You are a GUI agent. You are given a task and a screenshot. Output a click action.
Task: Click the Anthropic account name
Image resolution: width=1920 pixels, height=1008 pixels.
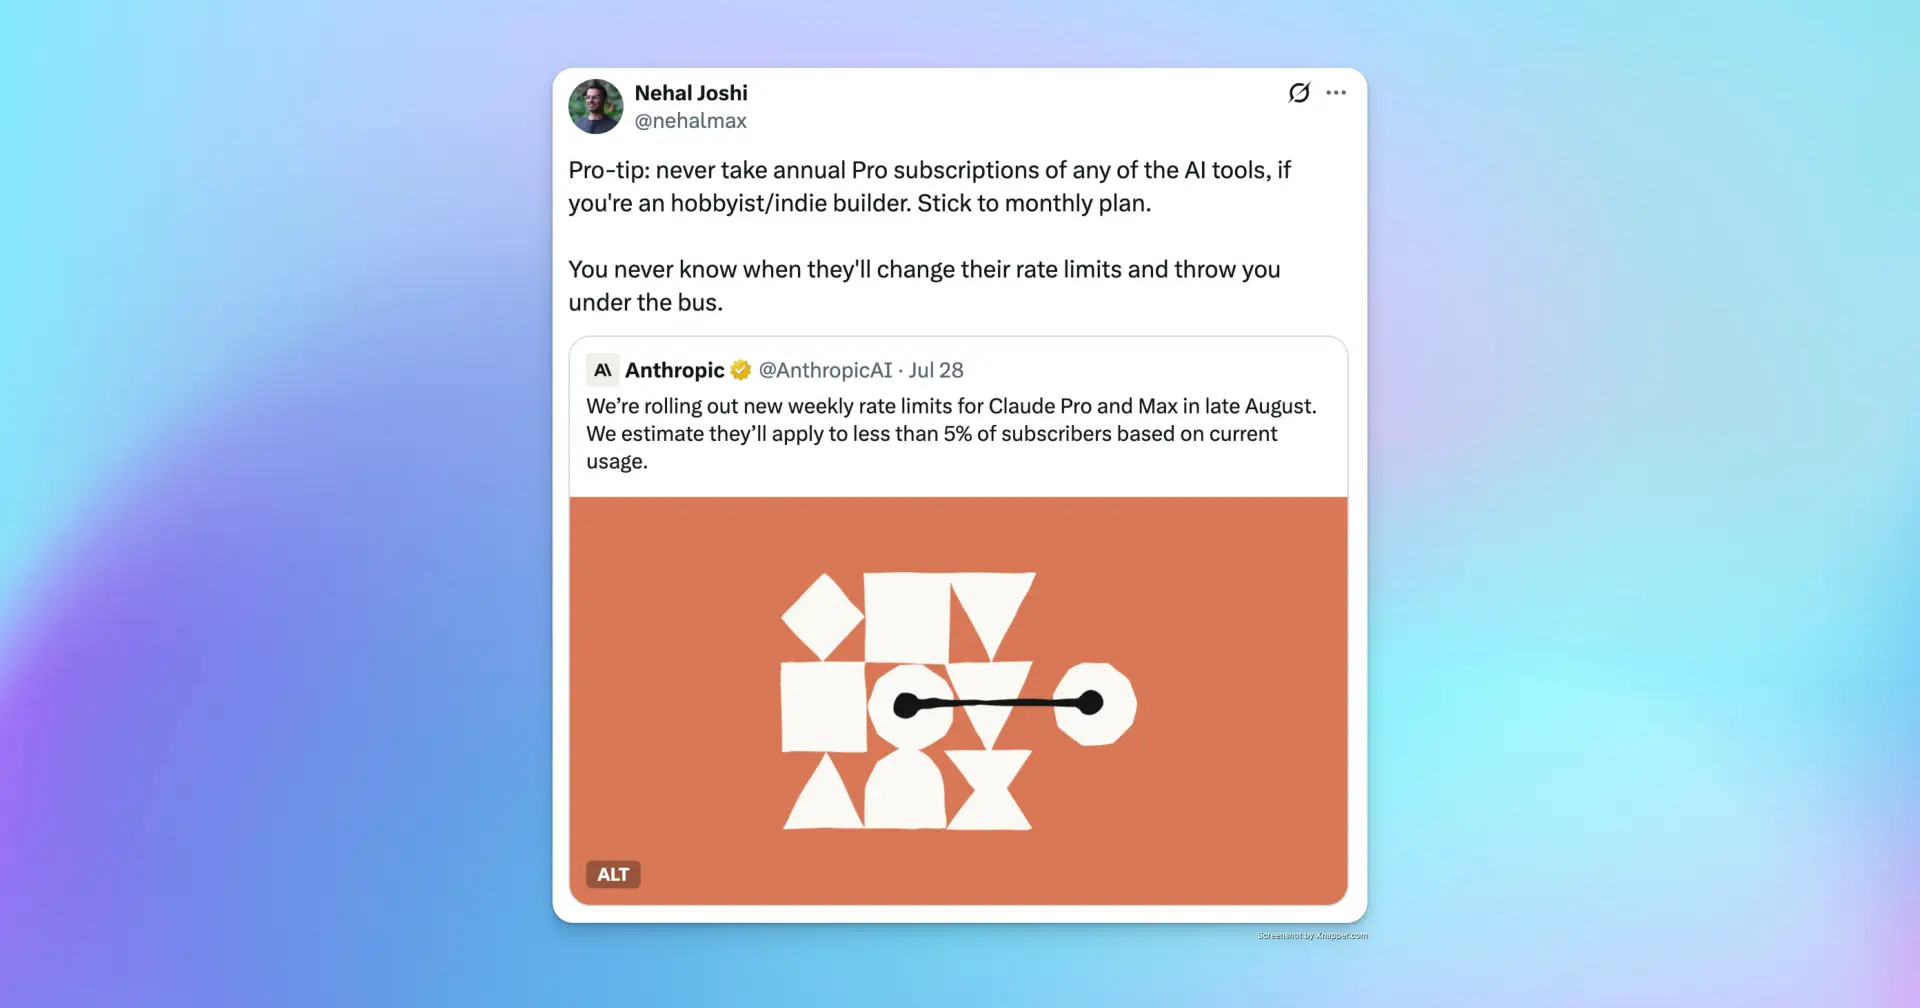(675, 370)
